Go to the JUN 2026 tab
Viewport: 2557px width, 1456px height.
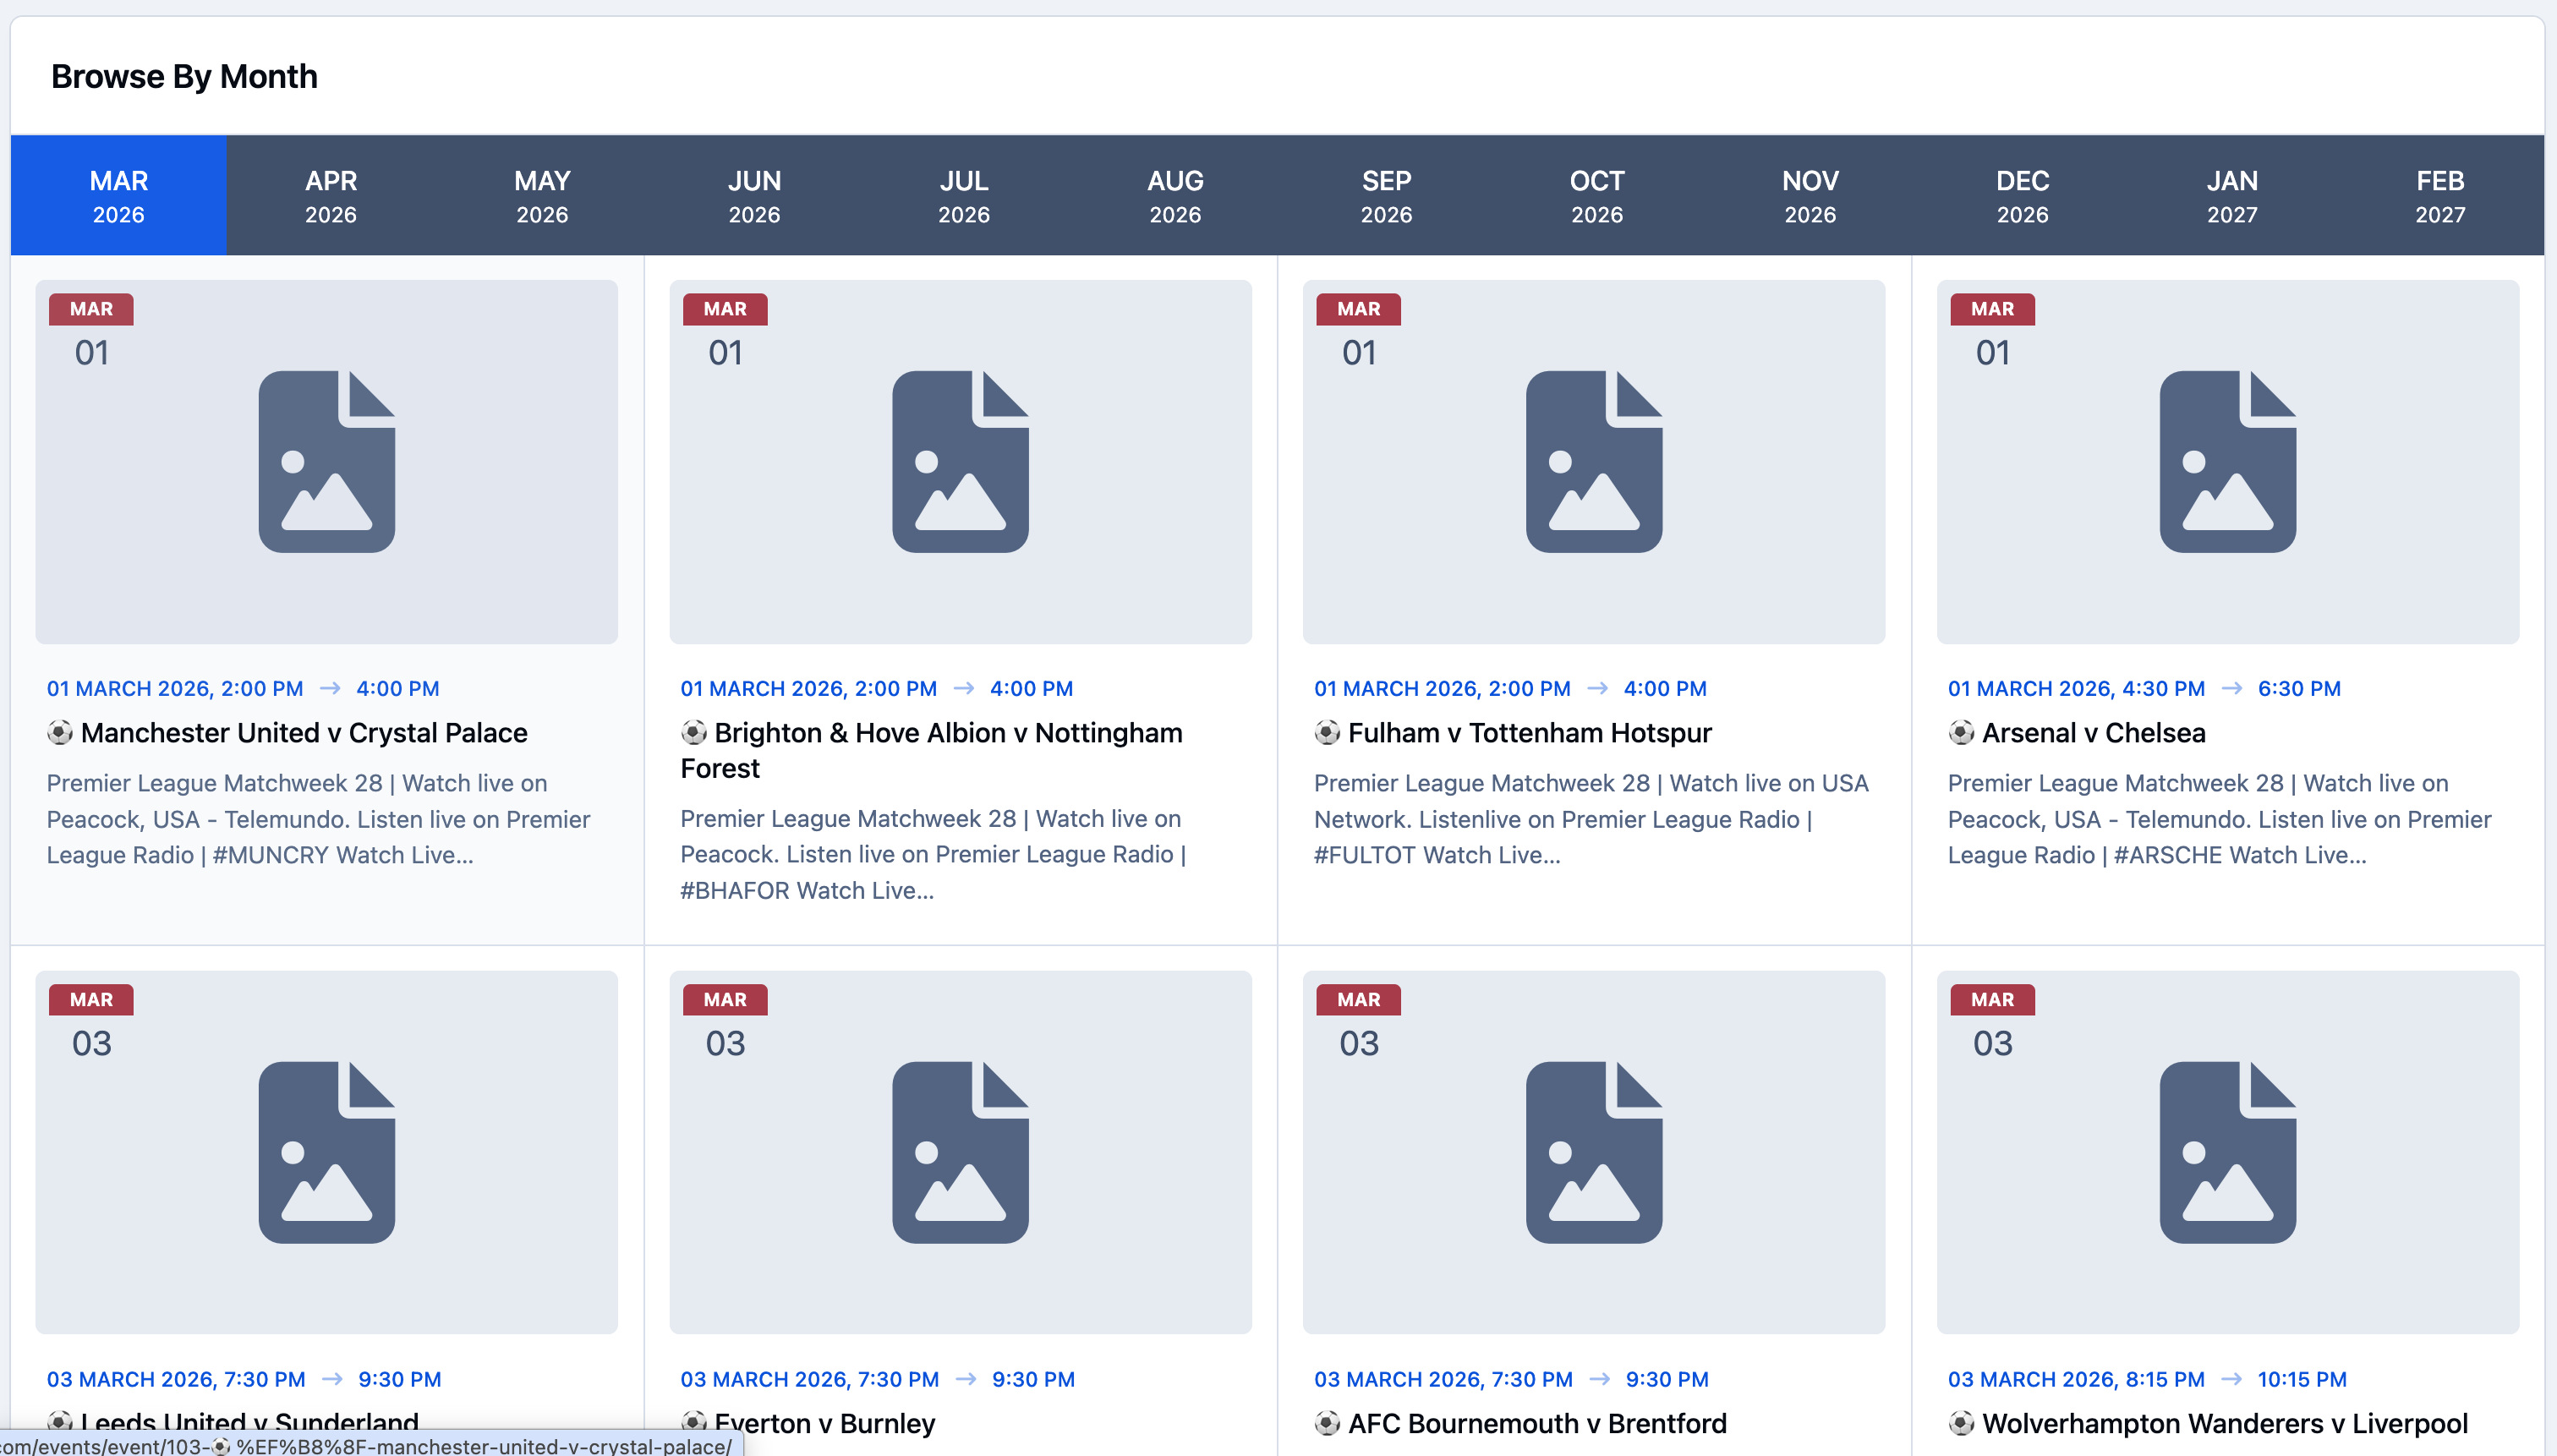pos(754,196)
